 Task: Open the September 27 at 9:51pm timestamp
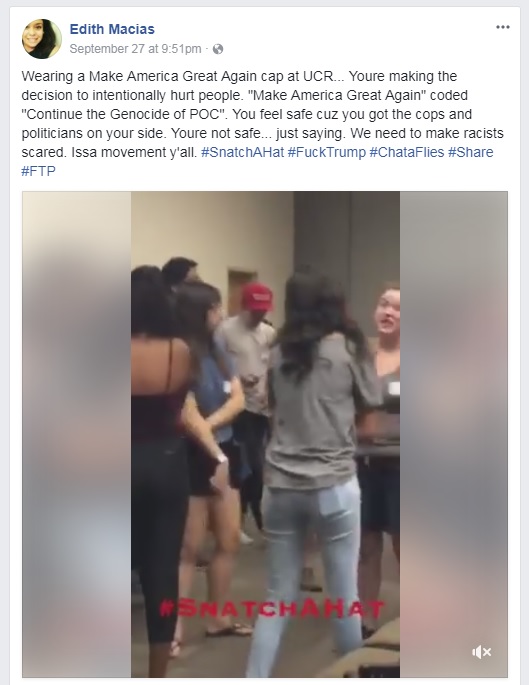click(x=135, y=48)
